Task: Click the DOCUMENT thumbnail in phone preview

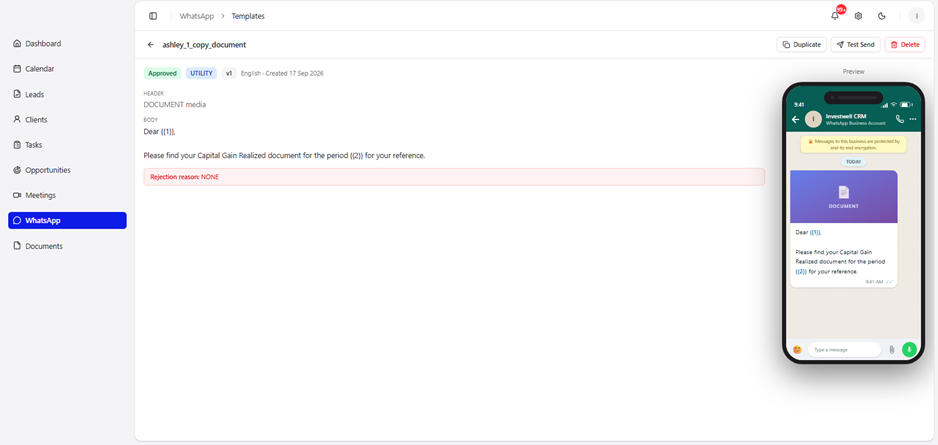Action: pos(843,197)
